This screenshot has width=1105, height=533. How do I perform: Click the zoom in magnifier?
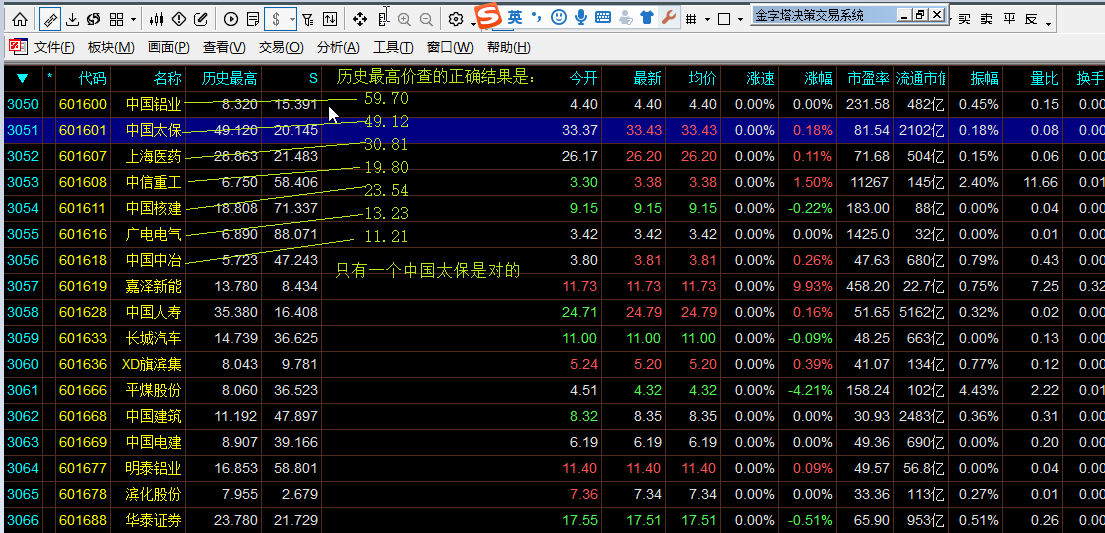[x=404, y=19]
